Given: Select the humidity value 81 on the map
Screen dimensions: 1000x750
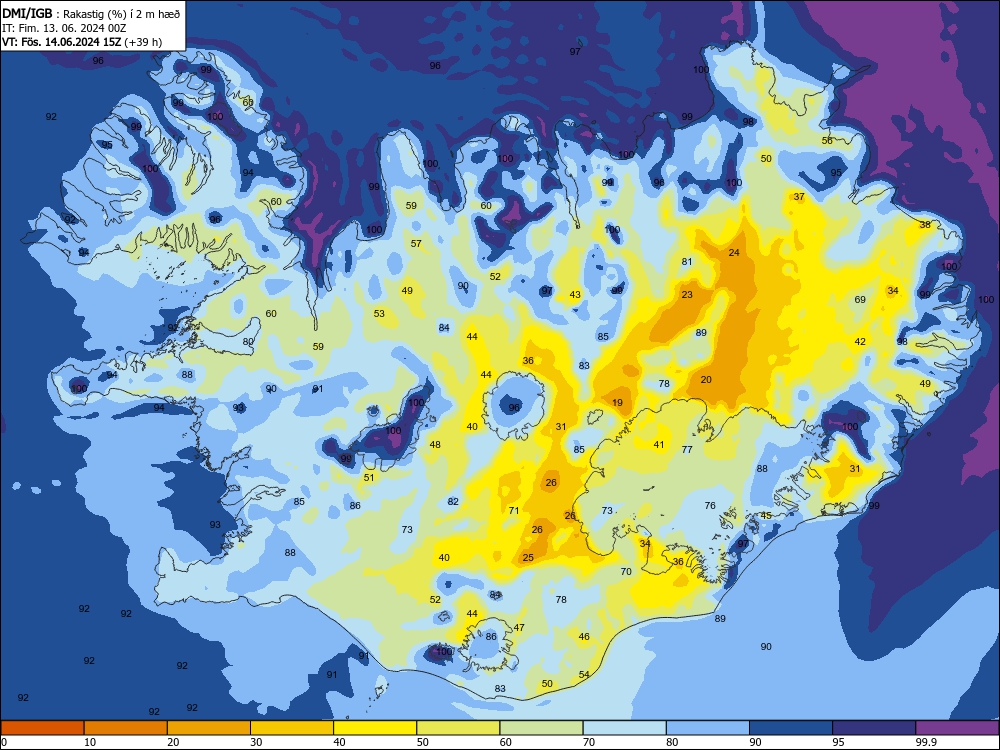Looking at the screenshot, I should click(x=687, y=261).
